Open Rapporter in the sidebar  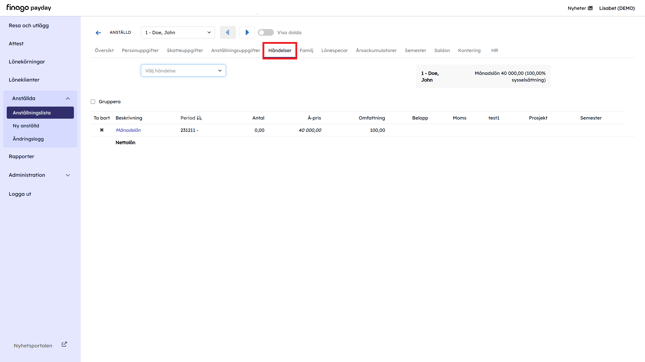tap(21, 157)
